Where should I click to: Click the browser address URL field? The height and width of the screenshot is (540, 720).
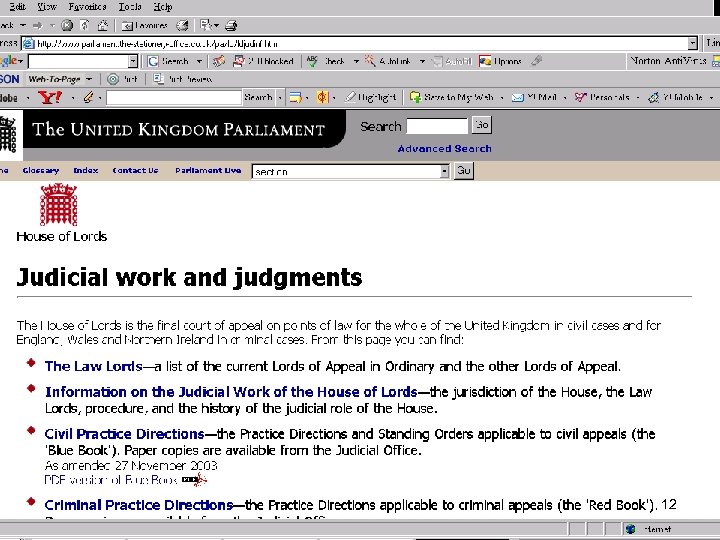pyautogui.click(x=361, y=44)
